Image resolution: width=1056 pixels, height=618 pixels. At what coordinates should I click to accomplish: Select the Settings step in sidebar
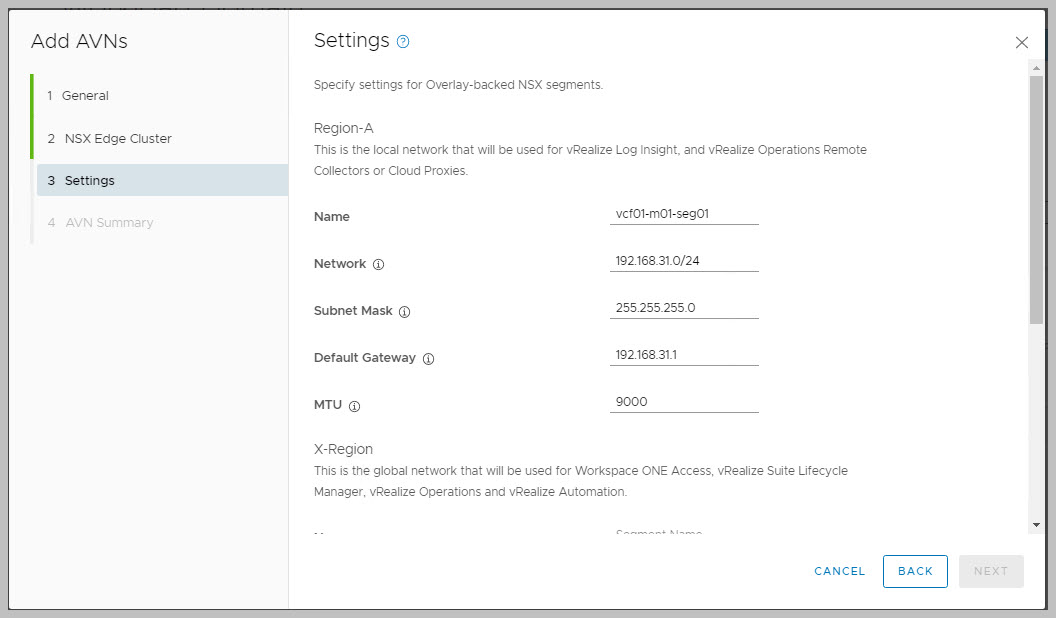pos(90,181)
